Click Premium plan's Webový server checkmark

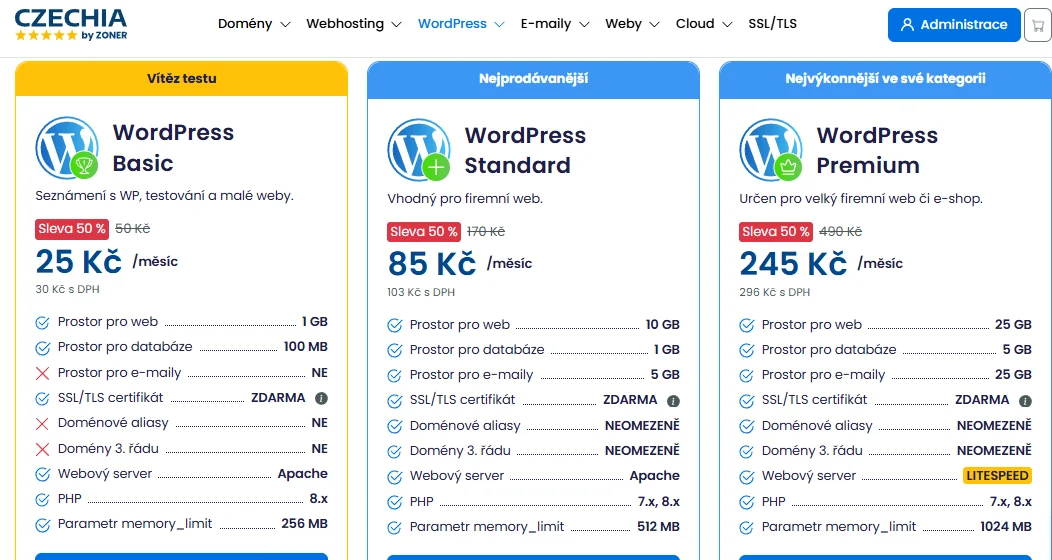pos(747,477)
